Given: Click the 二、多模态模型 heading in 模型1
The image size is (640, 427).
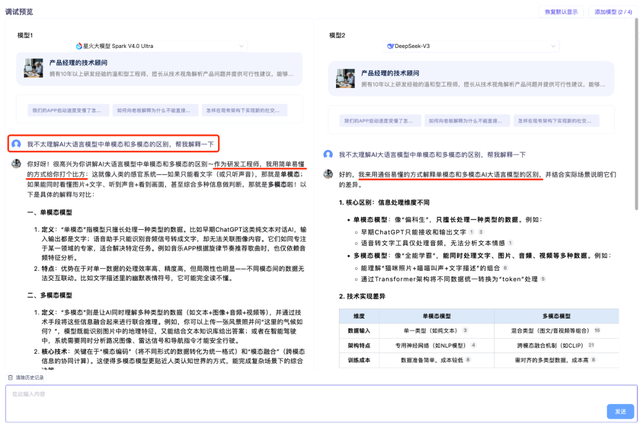Looking at the screenshot, I should click(x=49, y=295).
